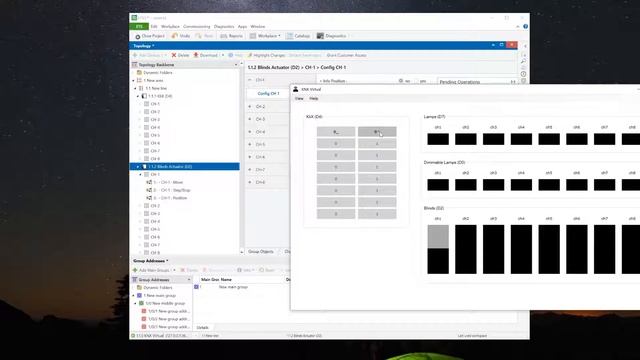The width and height of the screenshot is (640, 360).
Task: Click the red Delete icon in Topology toolbar
Action: [174, 55]
